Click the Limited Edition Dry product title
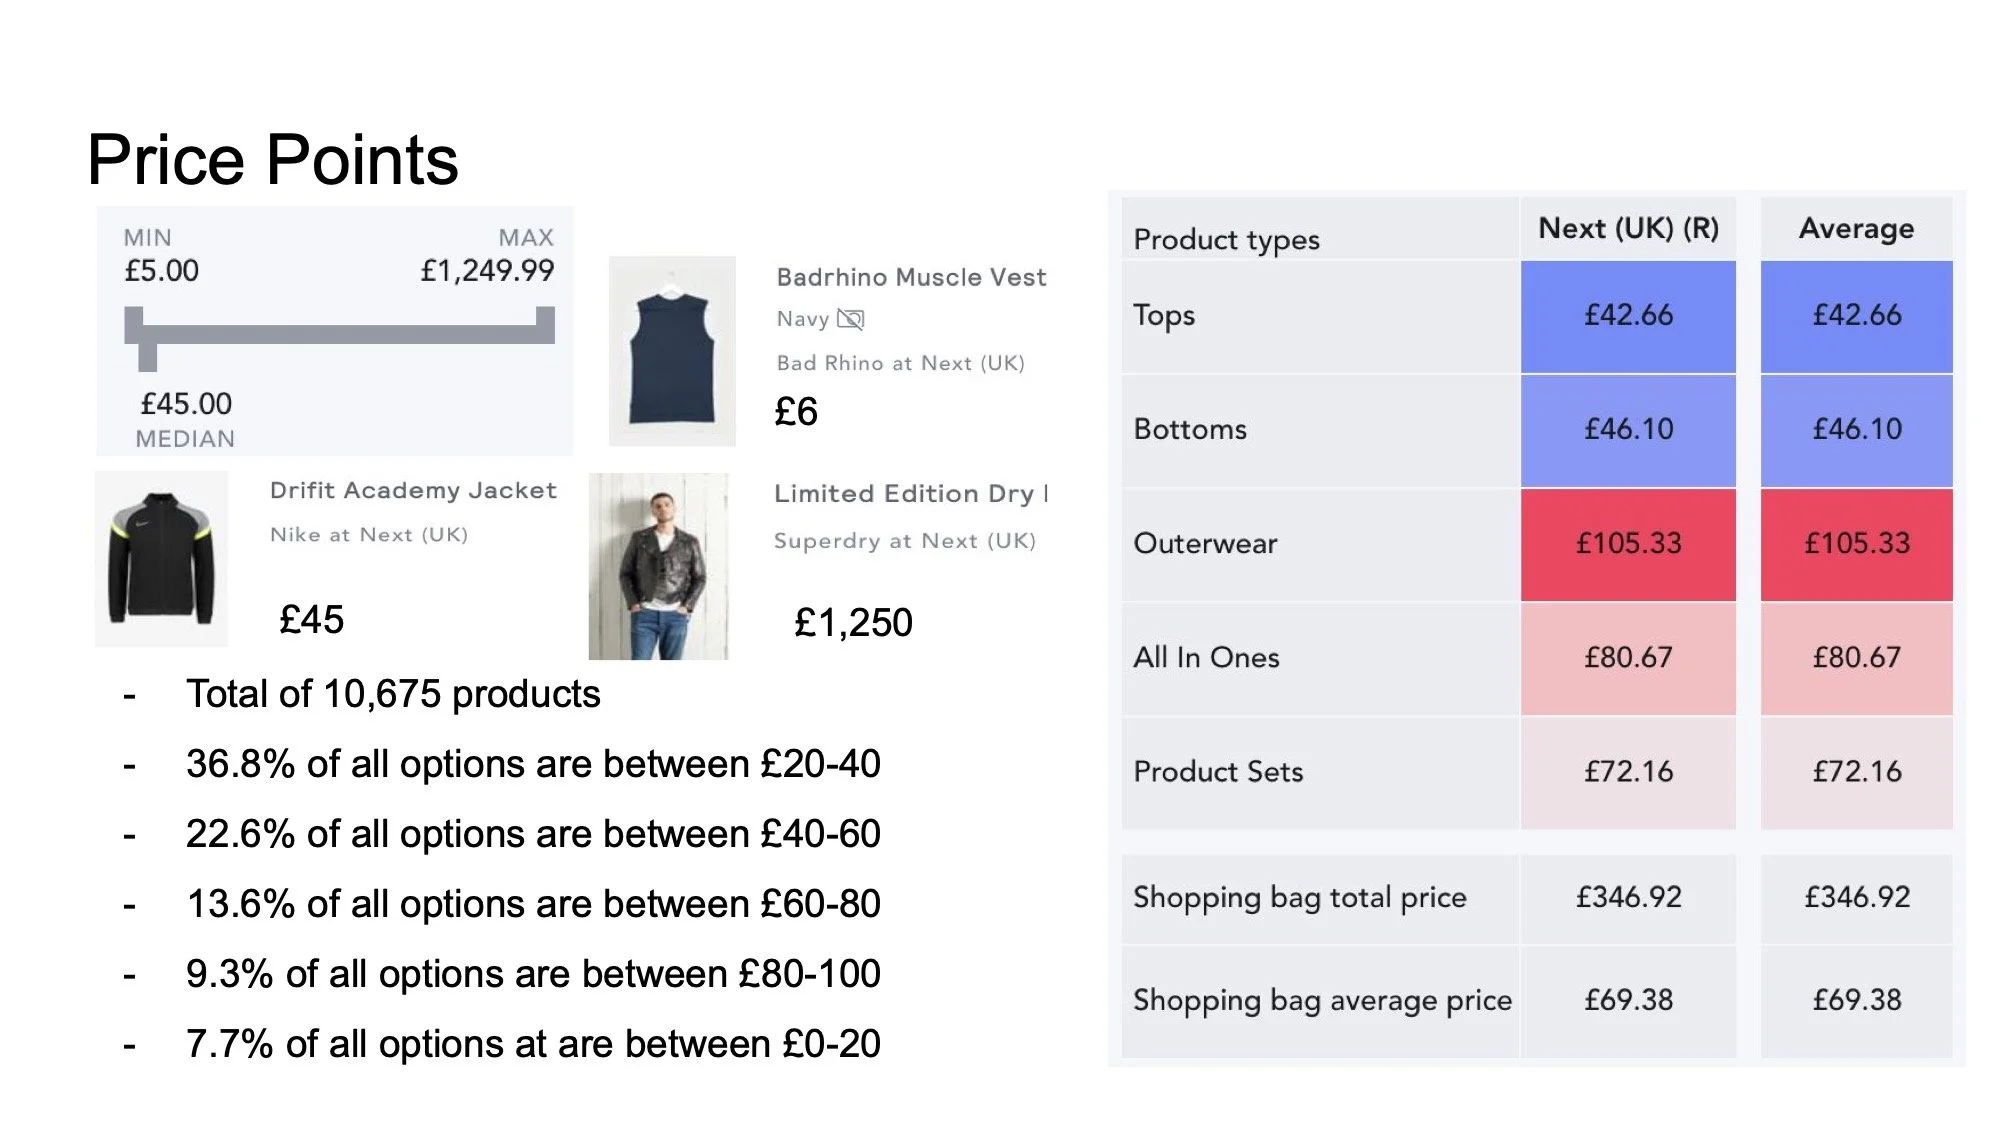 (x=910, y=493)
